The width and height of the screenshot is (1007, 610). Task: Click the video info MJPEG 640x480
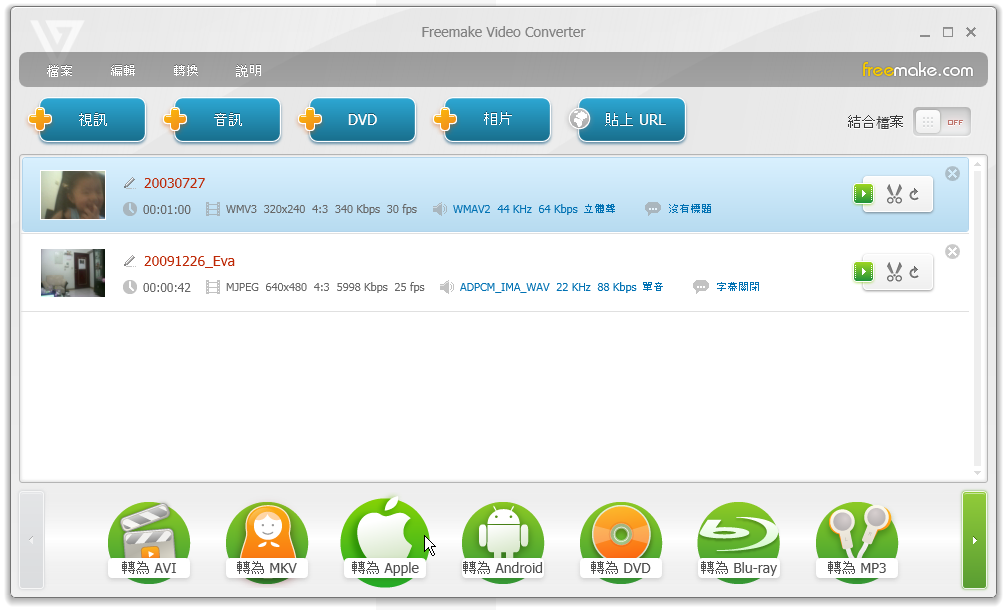coord(325,287)
